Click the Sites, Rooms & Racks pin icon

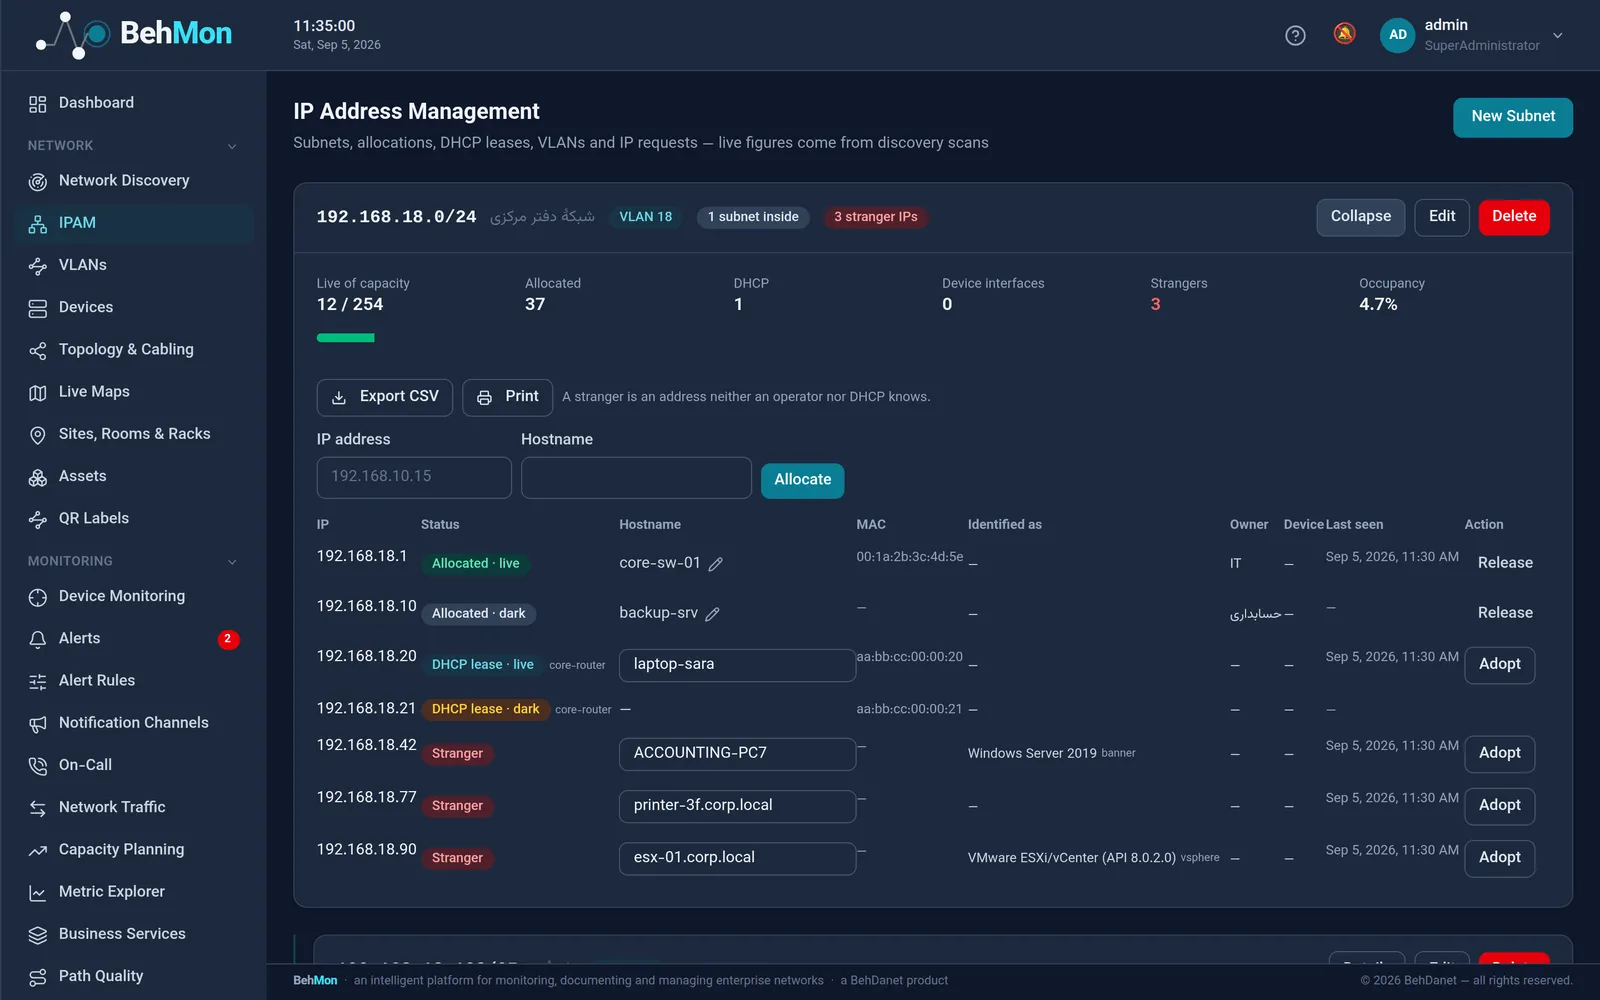click(38, 435)
